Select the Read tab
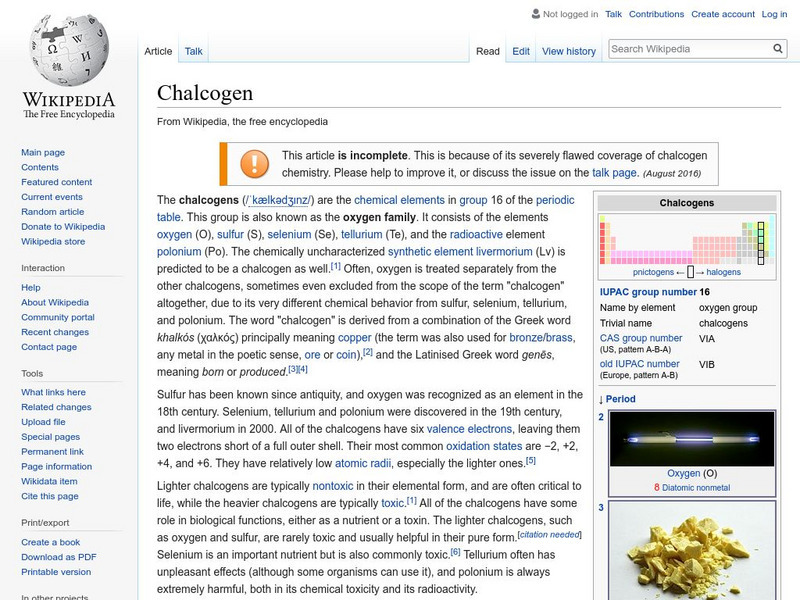Image resolution: width=800 pixels, height=600 pixels. [487, 51]
